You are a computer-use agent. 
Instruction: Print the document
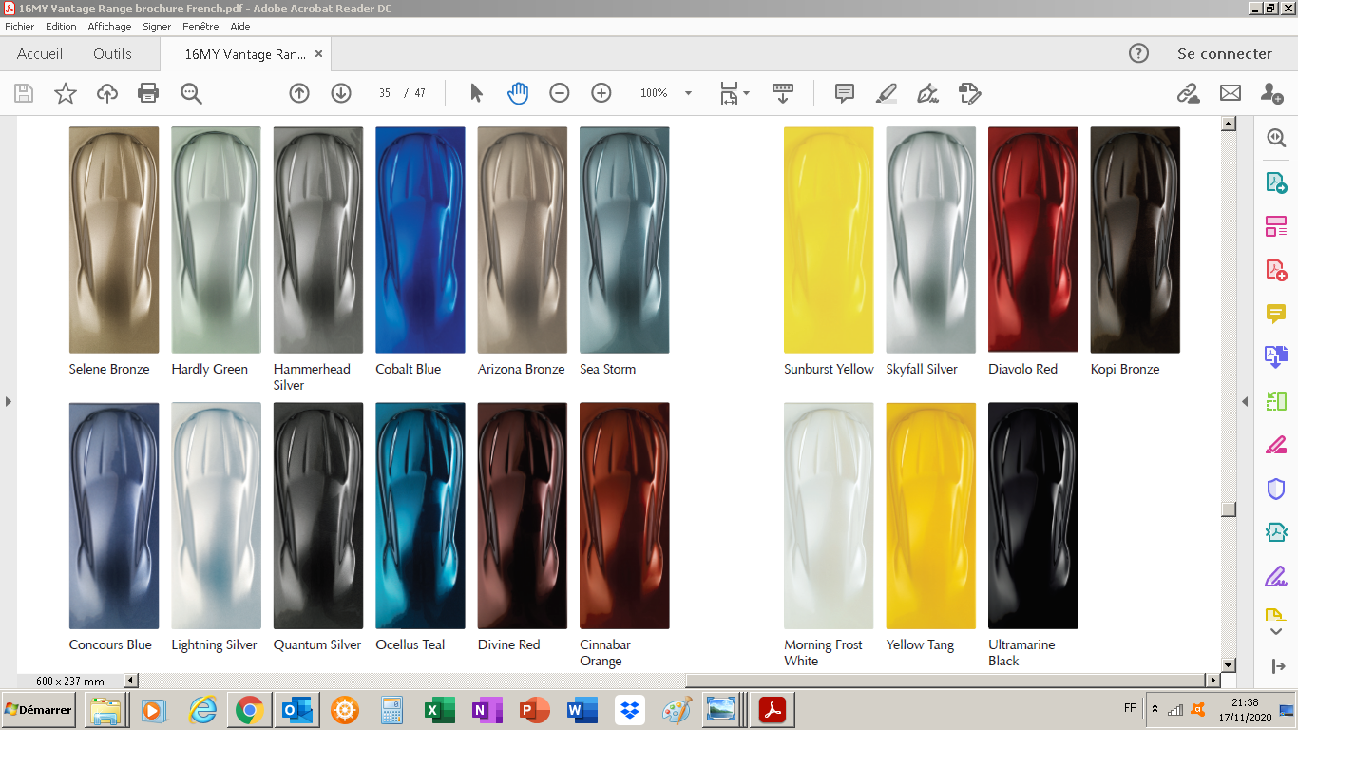click(148, 94)
